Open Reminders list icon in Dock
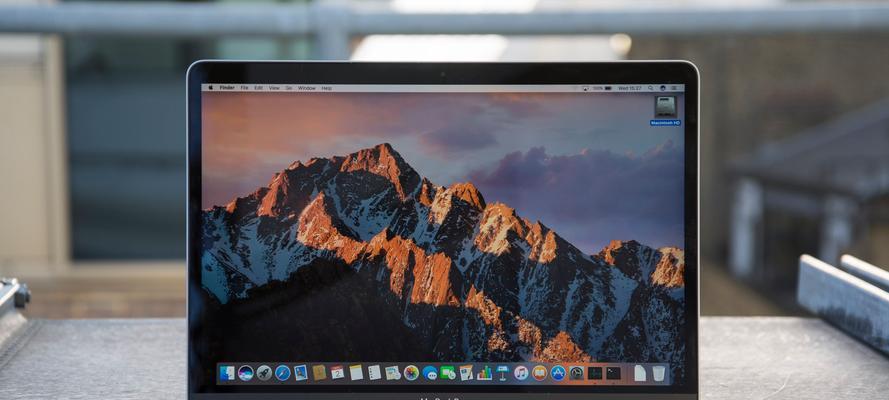889x400 pixels. (374, 373)
